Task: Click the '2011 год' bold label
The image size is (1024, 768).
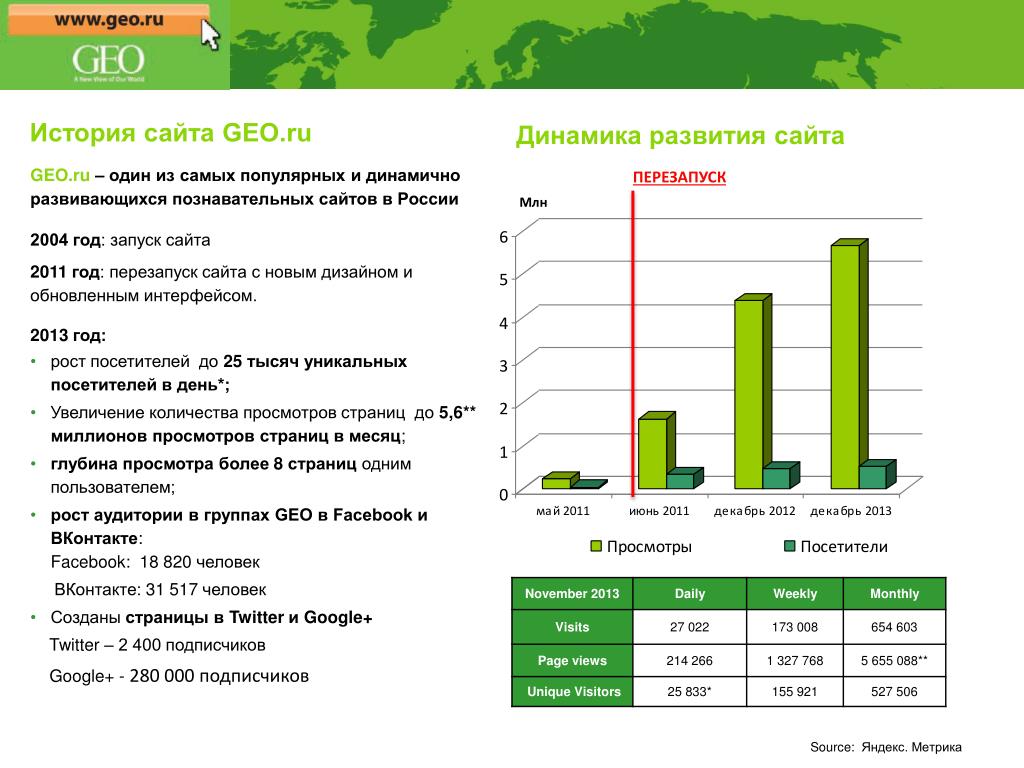Action: click(65, 272)
